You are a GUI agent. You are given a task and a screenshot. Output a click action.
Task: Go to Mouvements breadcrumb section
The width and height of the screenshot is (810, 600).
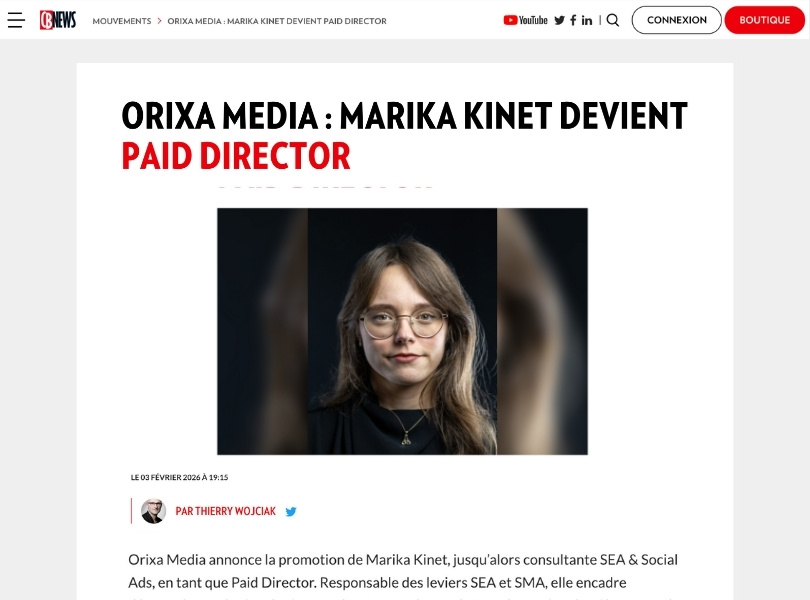click(122, 21)
